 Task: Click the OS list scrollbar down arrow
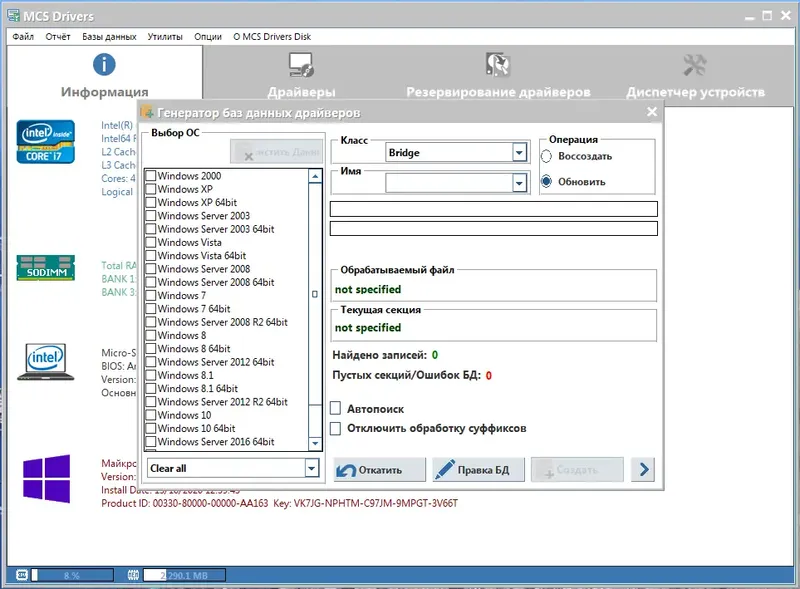click(315, 444)
